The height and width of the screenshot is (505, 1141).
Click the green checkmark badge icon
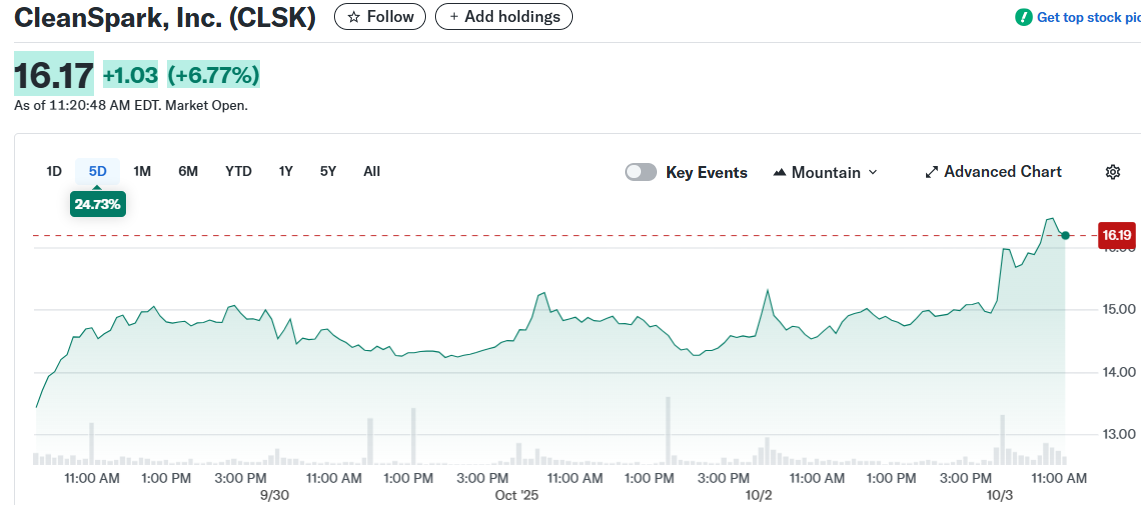[x=1023, y=17]
